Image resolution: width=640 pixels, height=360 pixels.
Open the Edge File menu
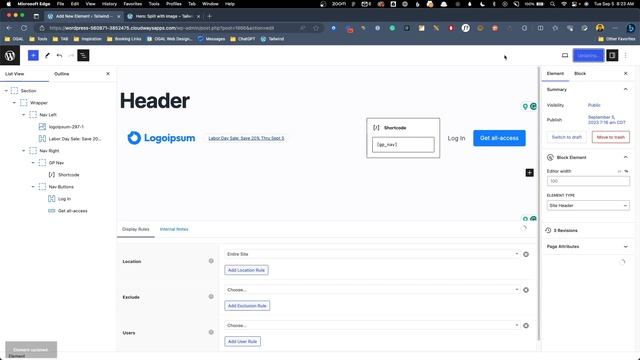[x=60, y=4]
